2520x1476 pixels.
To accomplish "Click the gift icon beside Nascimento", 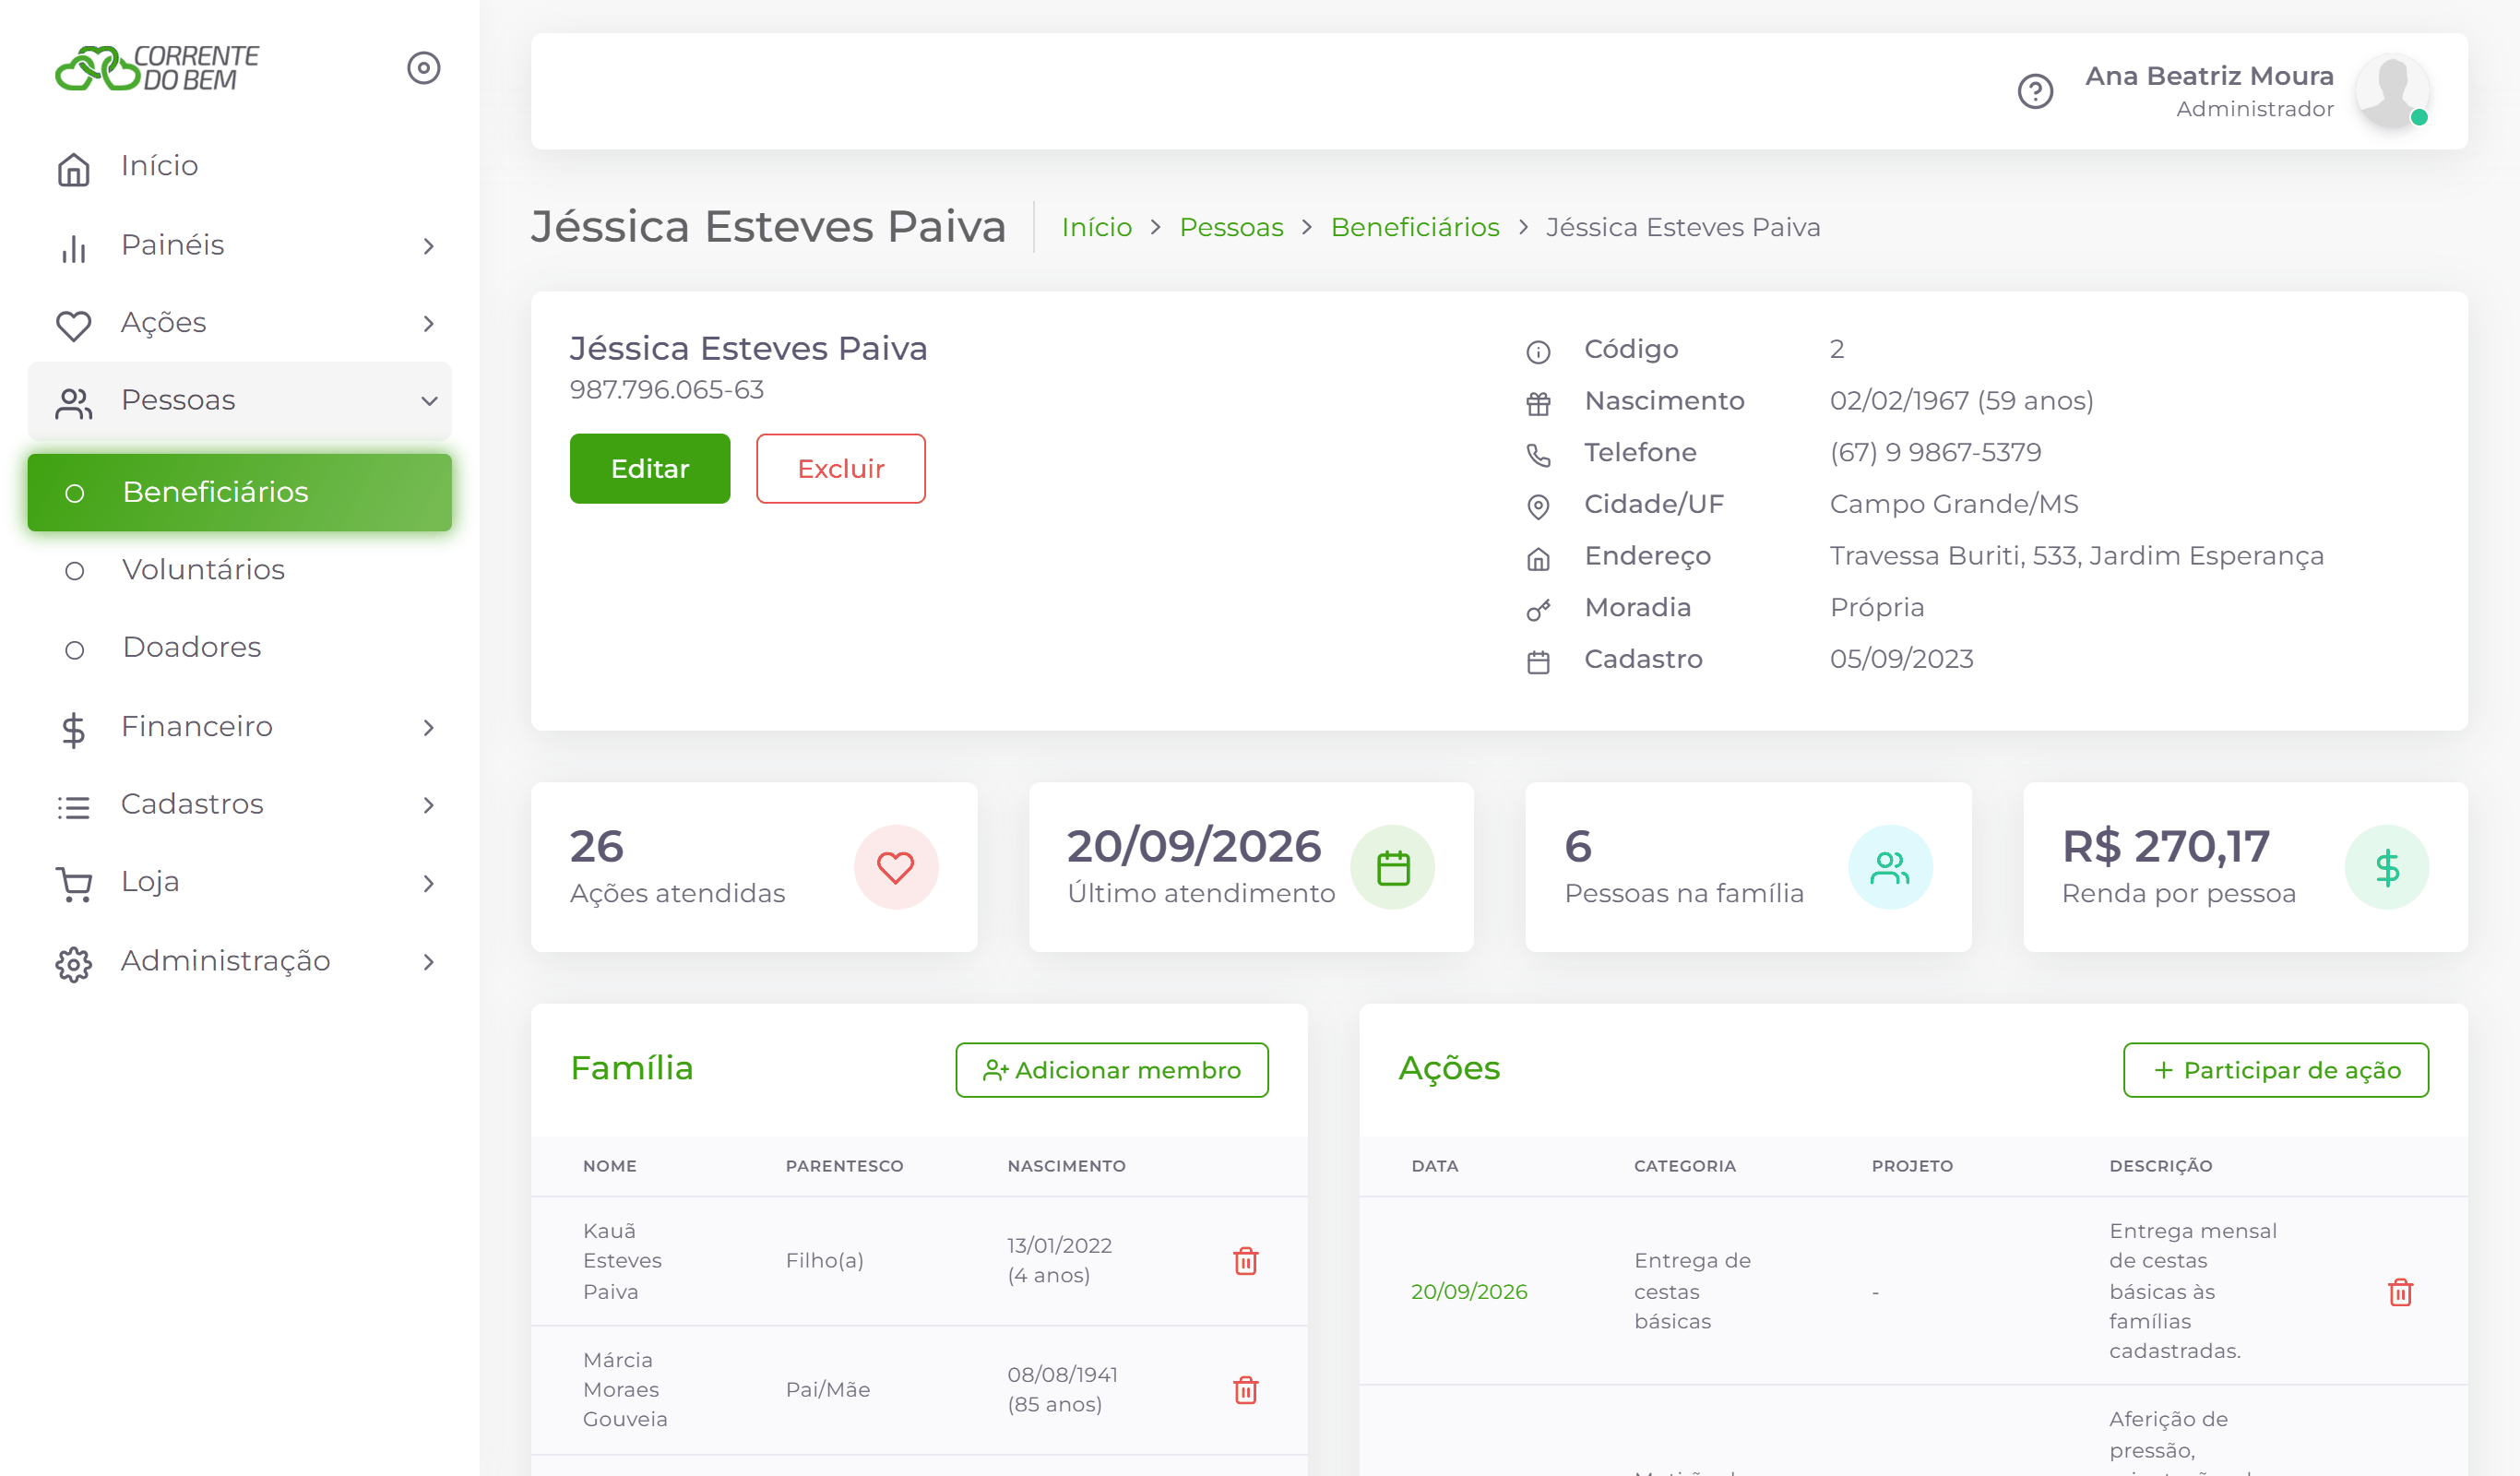I will coord(1539,403).
